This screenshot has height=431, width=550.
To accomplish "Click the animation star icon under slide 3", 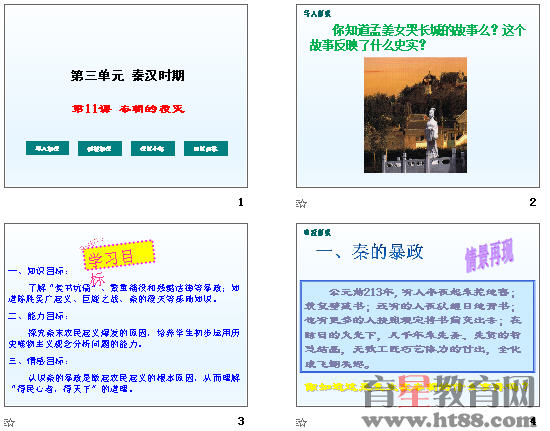I will tap(9, 422).
